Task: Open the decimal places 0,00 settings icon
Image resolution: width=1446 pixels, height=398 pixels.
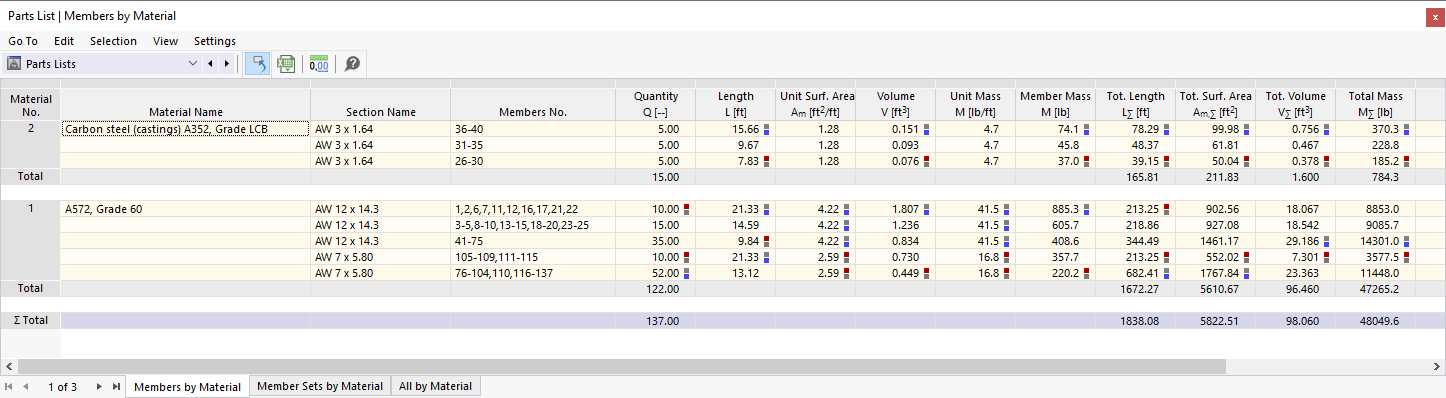Action: [x=320, y=63]
